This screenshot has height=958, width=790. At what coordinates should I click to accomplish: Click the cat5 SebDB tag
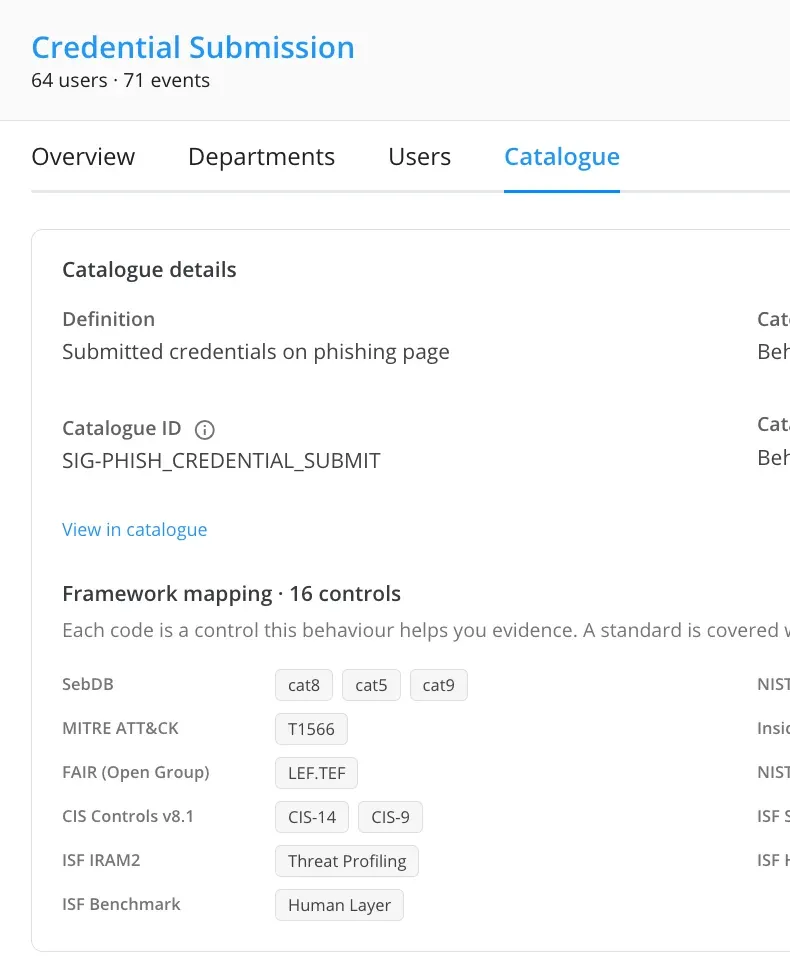coord(371,685)
